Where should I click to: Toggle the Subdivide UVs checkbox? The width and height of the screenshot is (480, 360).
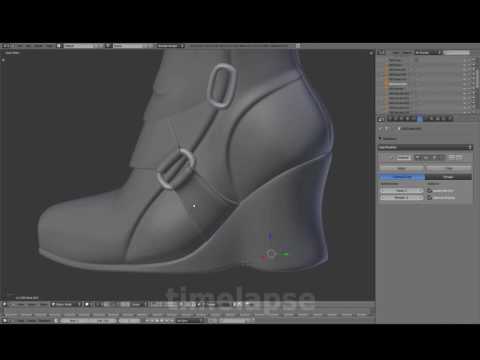click(430, 191)
